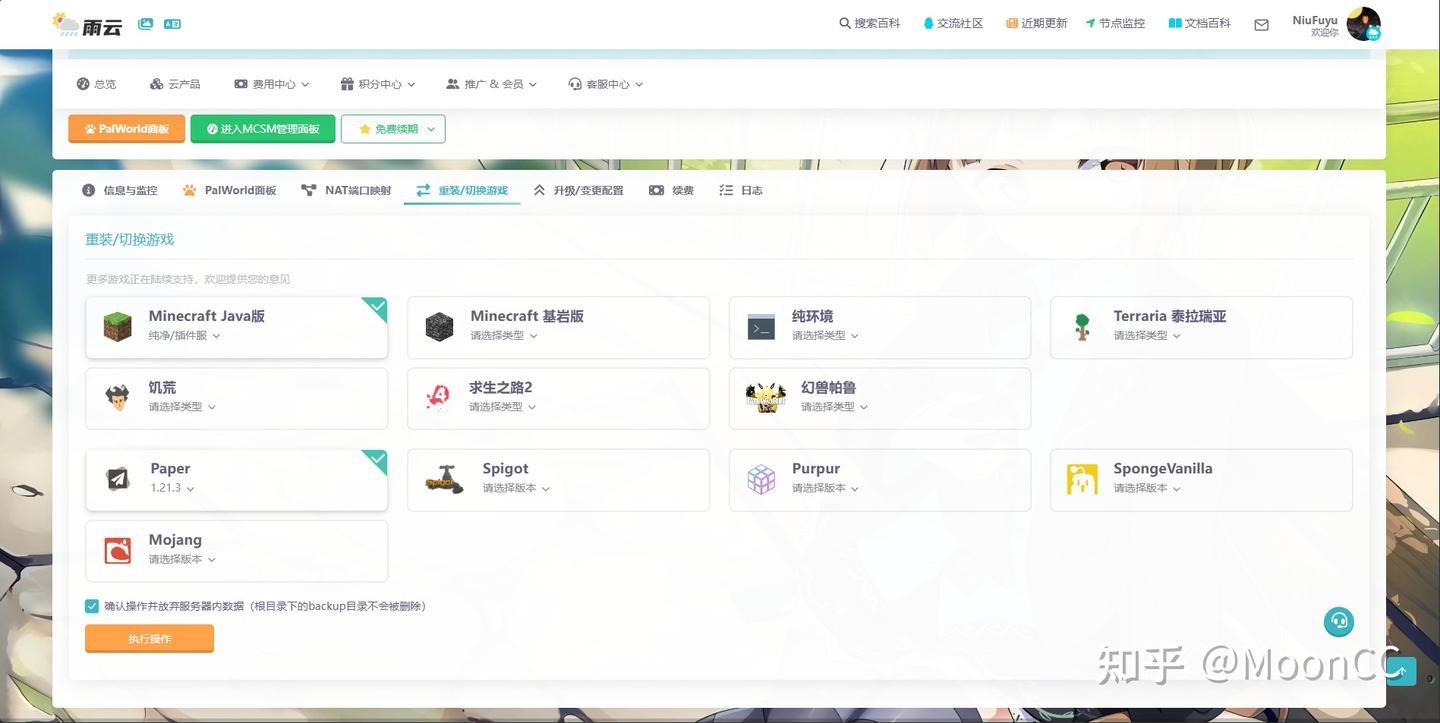Click the 进入MCSM管理面板 button
This screenshot has height=723, width=1440.
tap(262, 128)
